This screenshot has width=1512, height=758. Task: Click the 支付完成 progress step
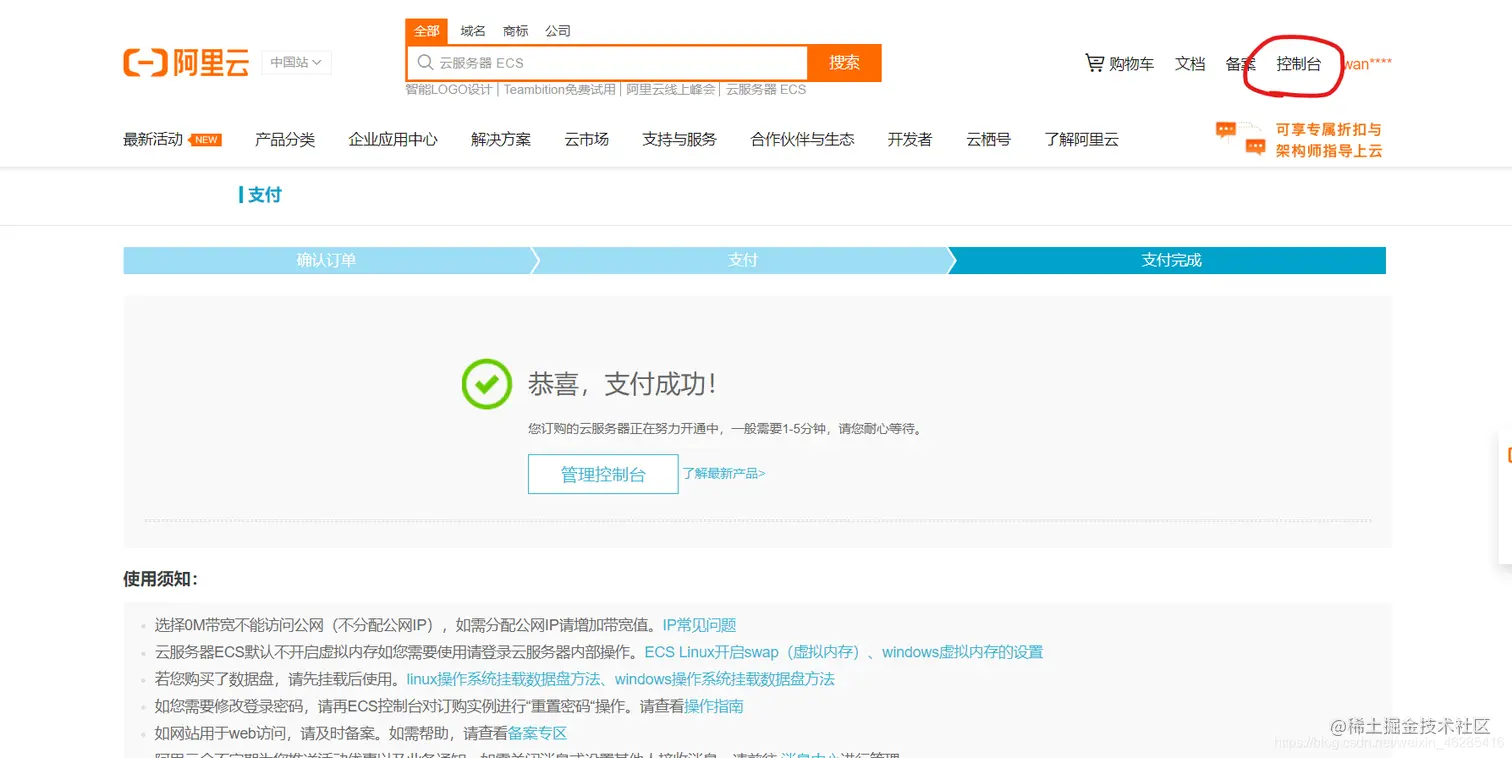click(x=1170, y=259)
